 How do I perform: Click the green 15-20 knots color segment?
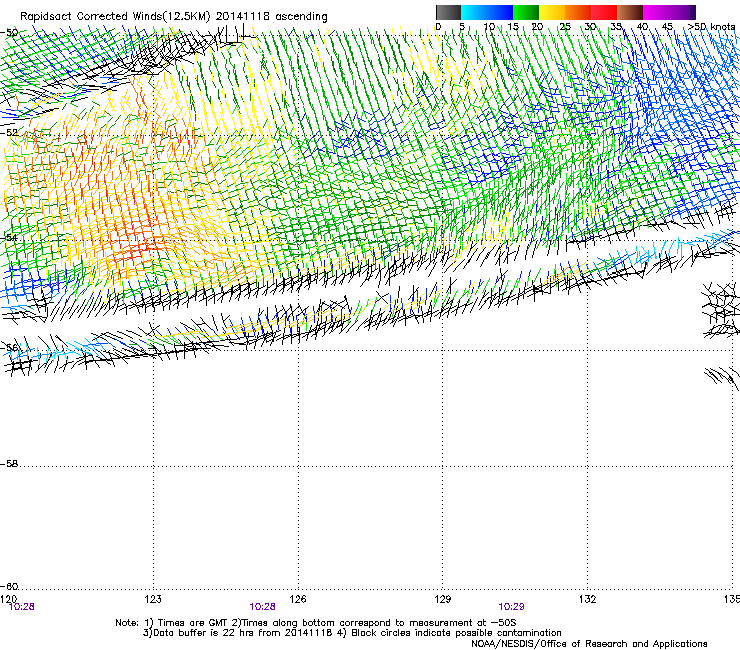pos(526,12)
